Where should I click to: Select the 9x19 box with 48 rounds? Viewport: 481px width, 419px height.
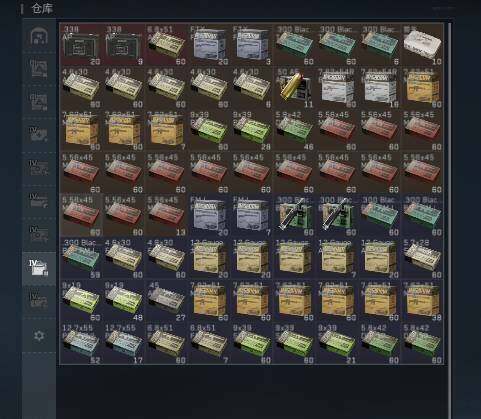tap(124, 301)
